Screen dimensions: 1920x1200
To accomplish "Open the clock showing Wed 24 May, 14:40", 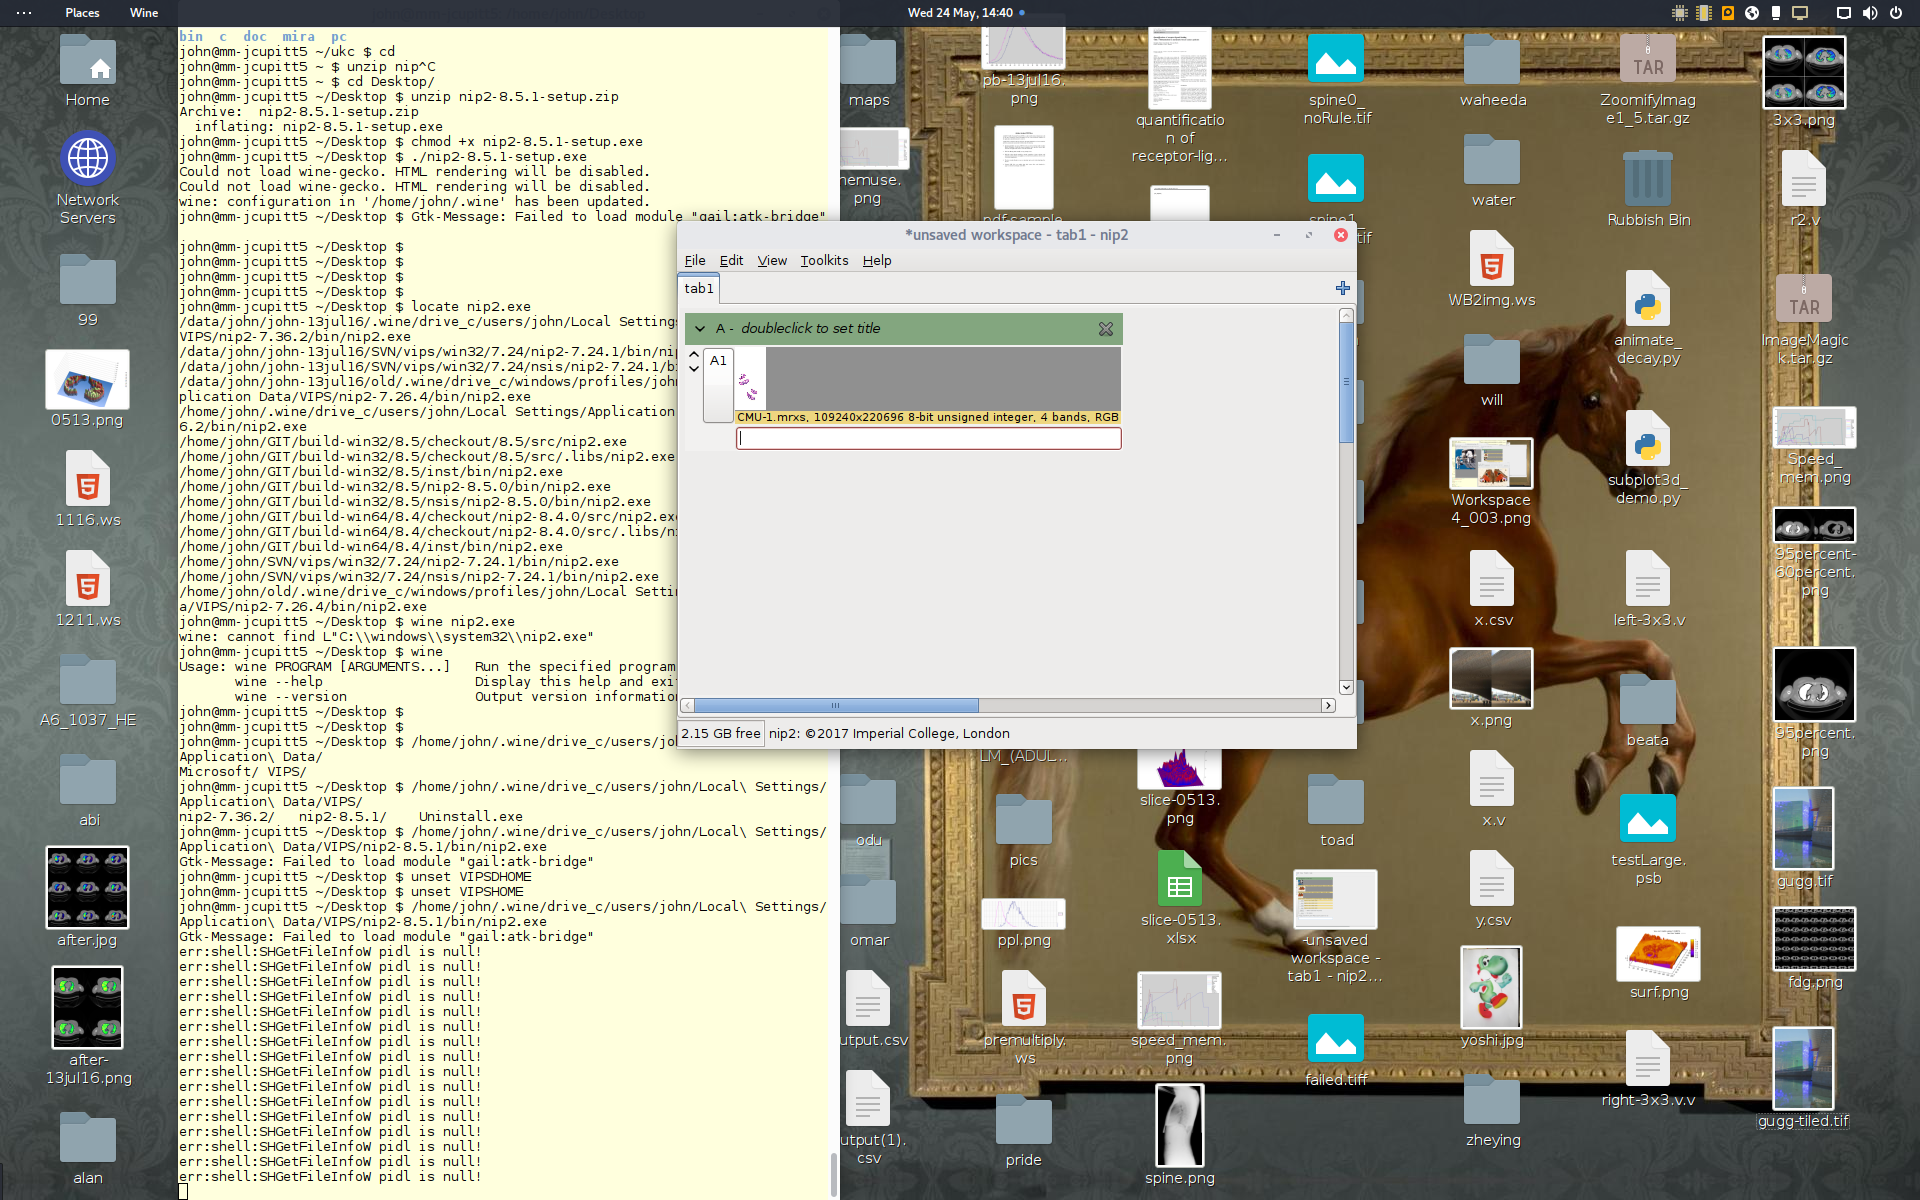I will pos(960,13).
